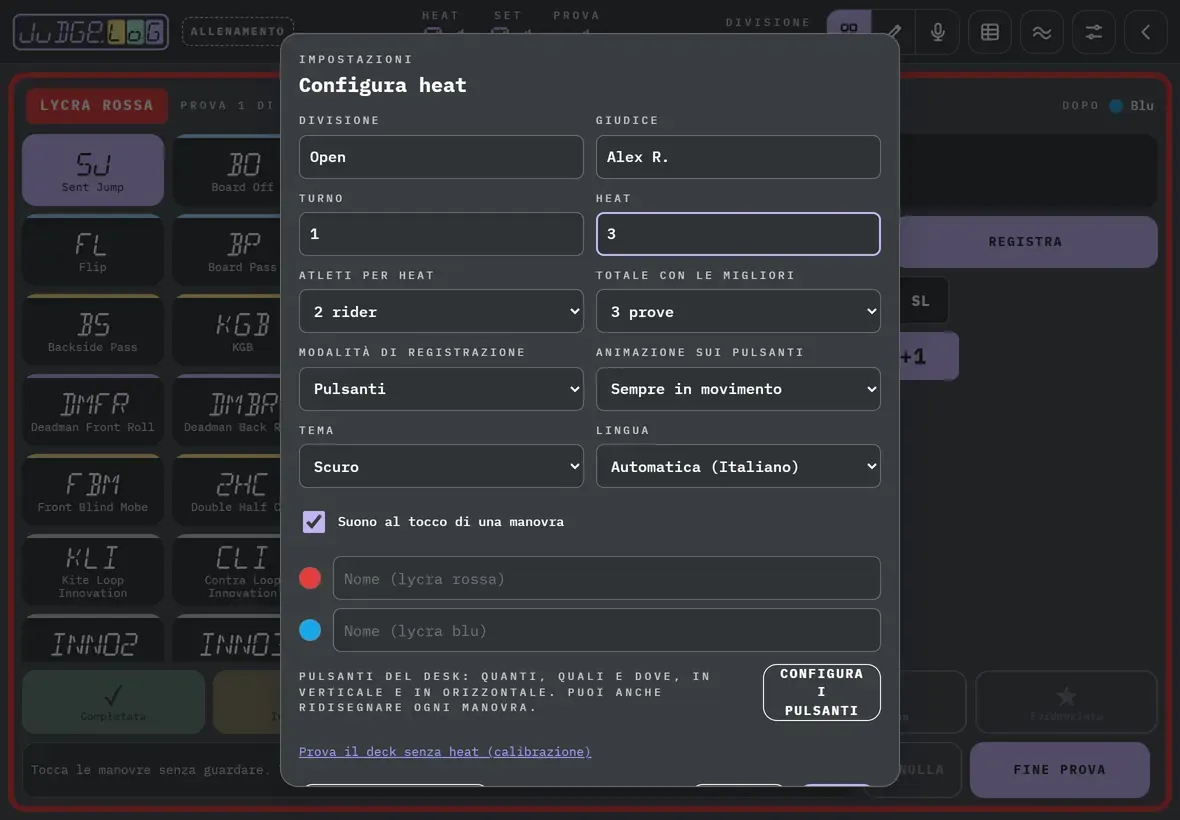Image resolution: width=1180 pixels, height=820 pixels.
Task: Tap the DMFR Deadman Front Roll button
Action: (x=93, y=410)
